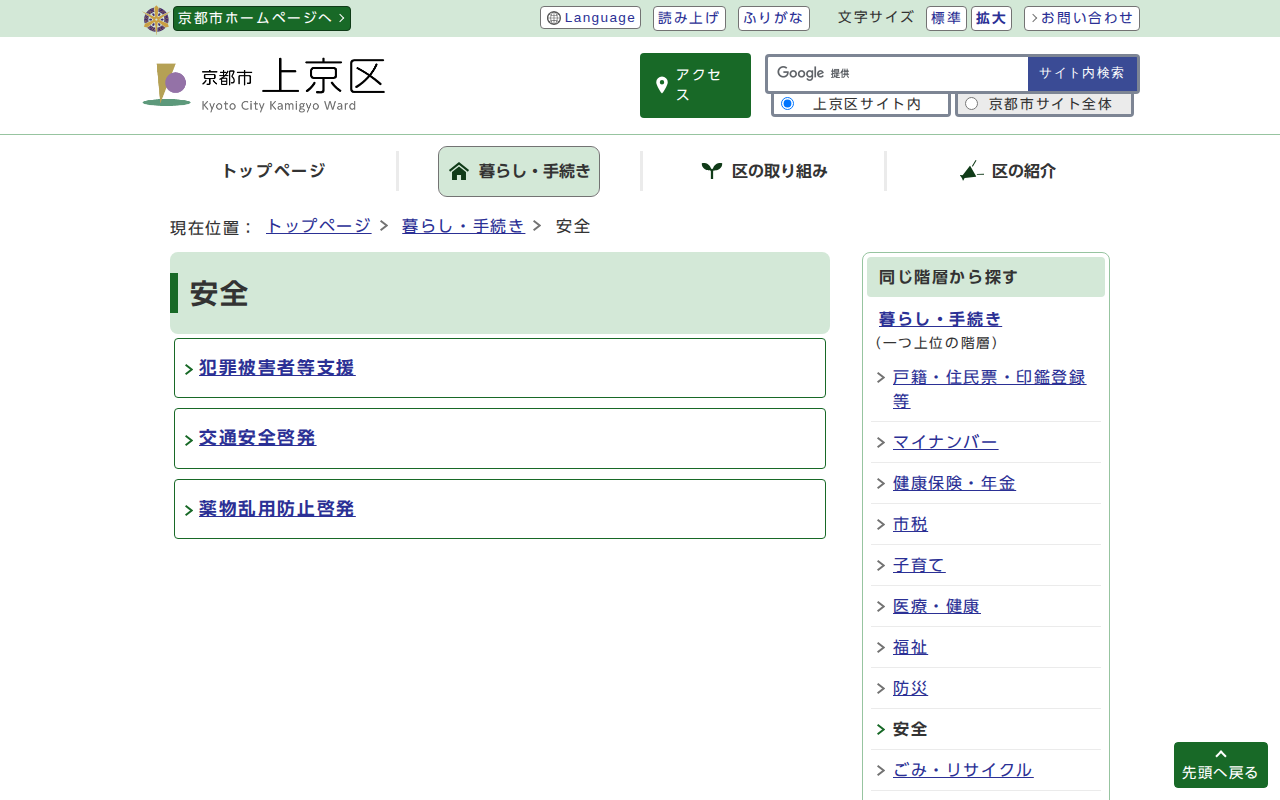Expand the 薬物乱用防止啓発 chevron
Screen dimensions: 1280x800
point(189,511)
